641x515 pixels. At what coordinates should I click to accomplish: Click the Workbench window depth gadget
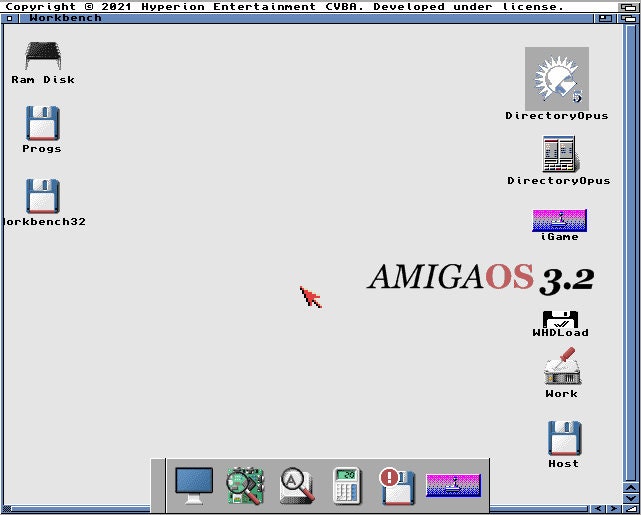click(x=627, y=18)
